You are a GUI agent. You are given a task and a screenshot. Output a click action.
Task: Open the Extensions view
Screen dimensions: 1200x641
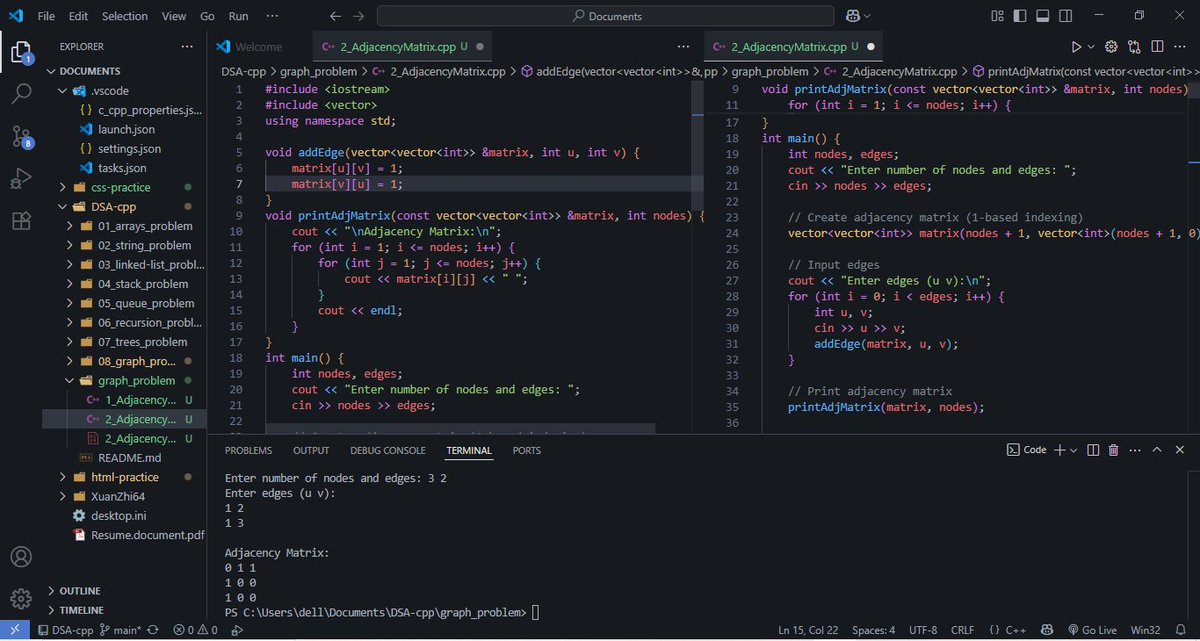coord(21,221)
